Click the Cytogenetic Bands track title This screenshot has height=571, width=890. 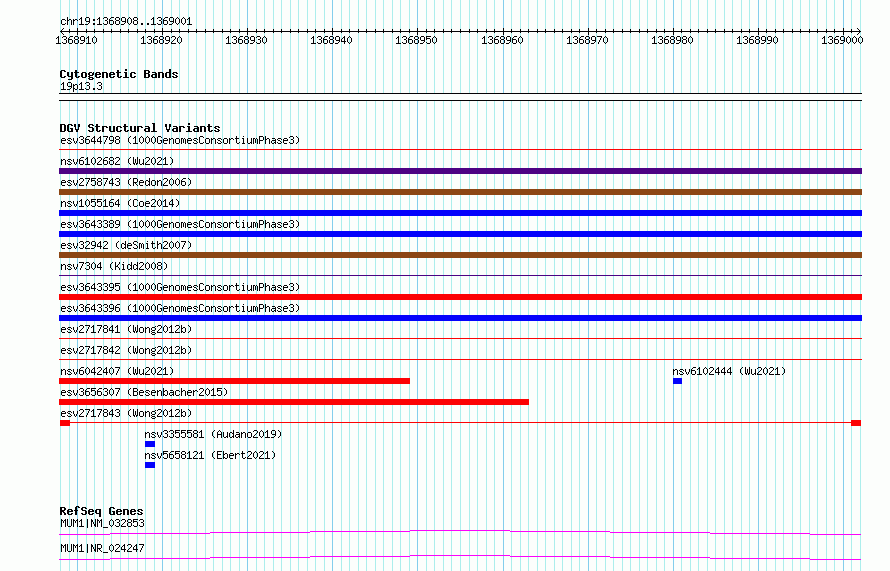[x=119, y=74]
